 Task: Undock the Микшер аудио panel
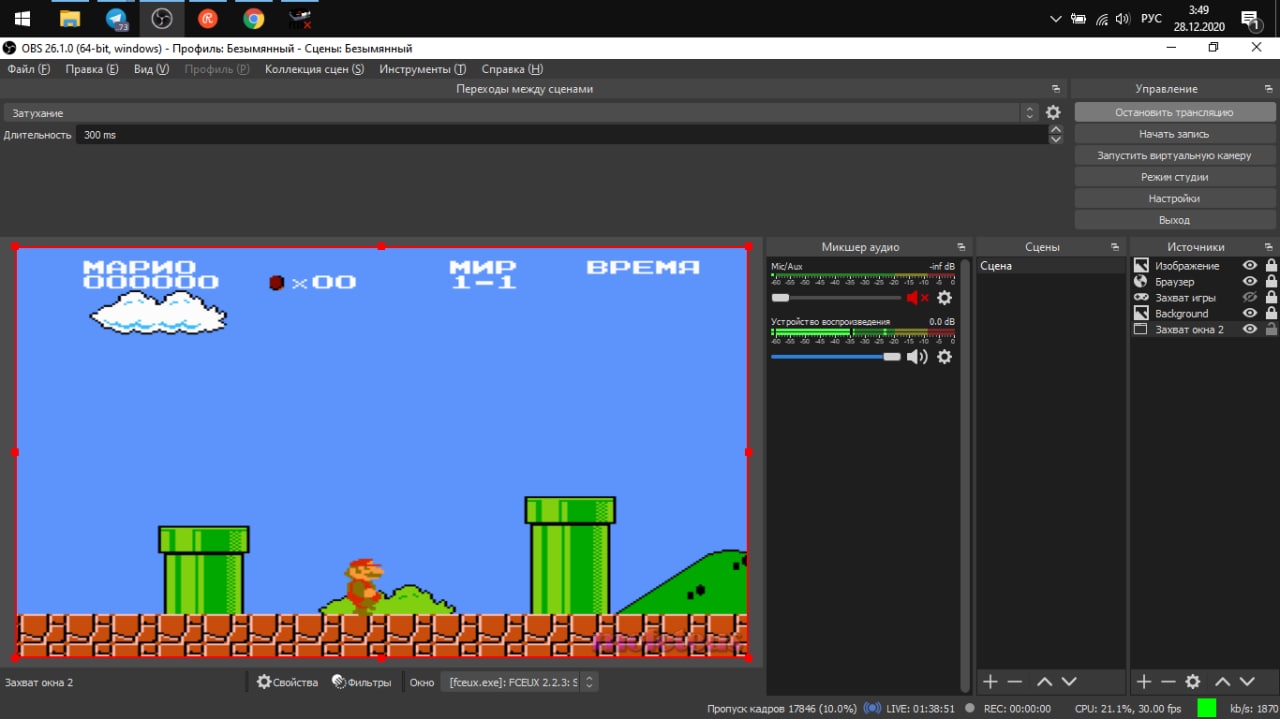coord(961,247)
